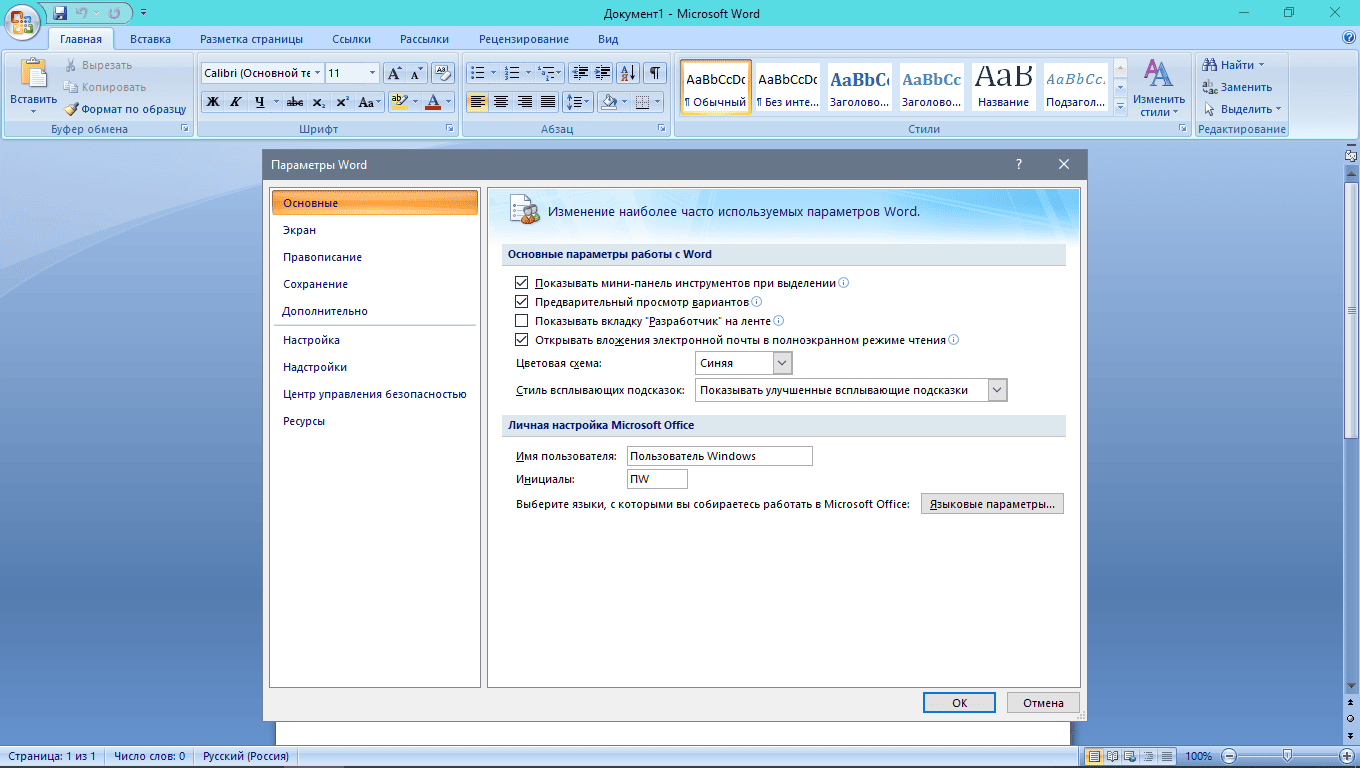Click the font color red A swatch
The width and height of the screenshot is (1360, 768).
[432, 102]
